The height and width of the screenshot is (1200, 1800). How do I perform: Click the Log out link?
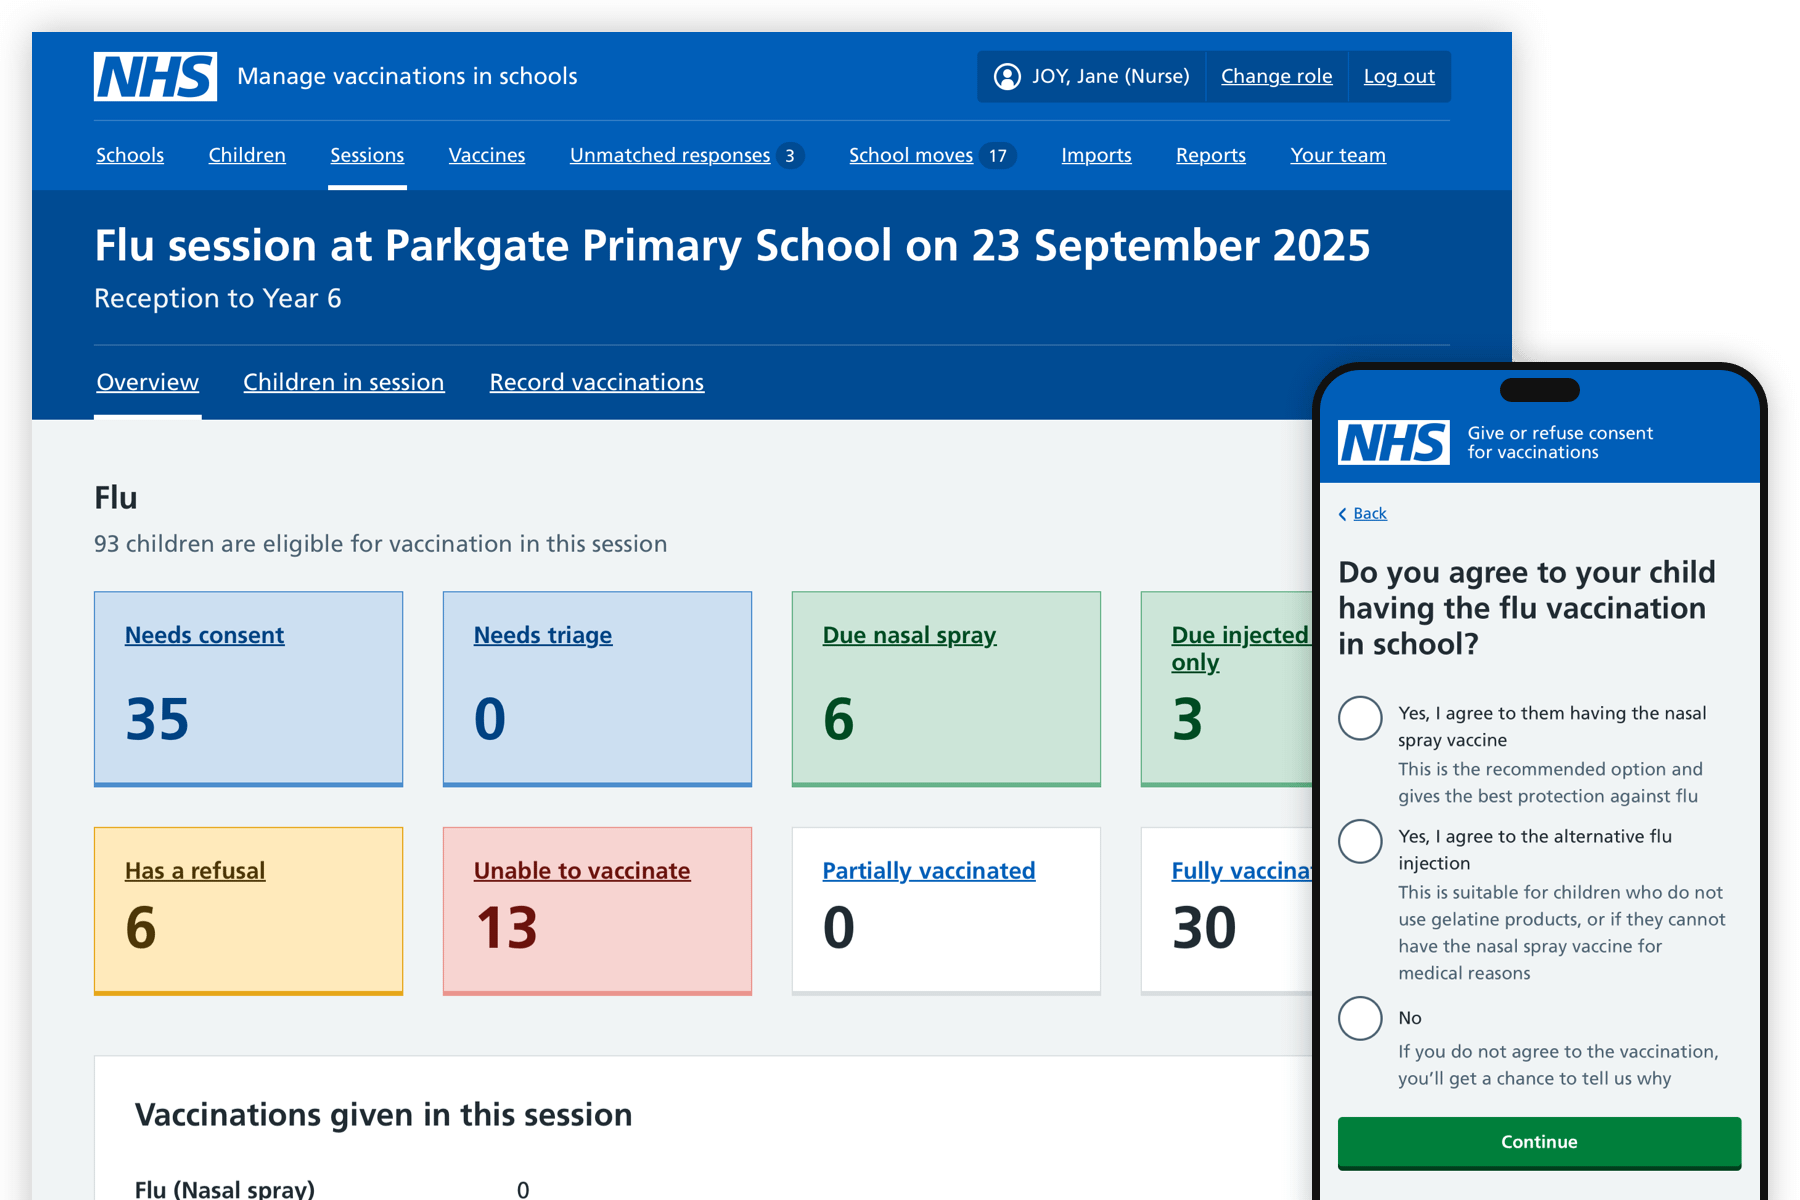pyautogui.click(x=1399, y=76)
